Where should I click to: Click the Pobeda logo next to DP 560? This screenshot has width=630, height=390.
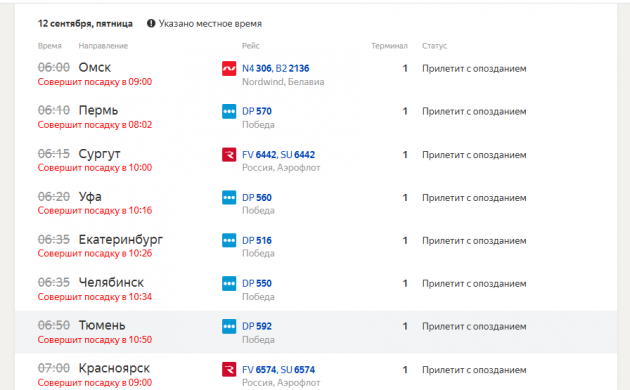(229, 198)
